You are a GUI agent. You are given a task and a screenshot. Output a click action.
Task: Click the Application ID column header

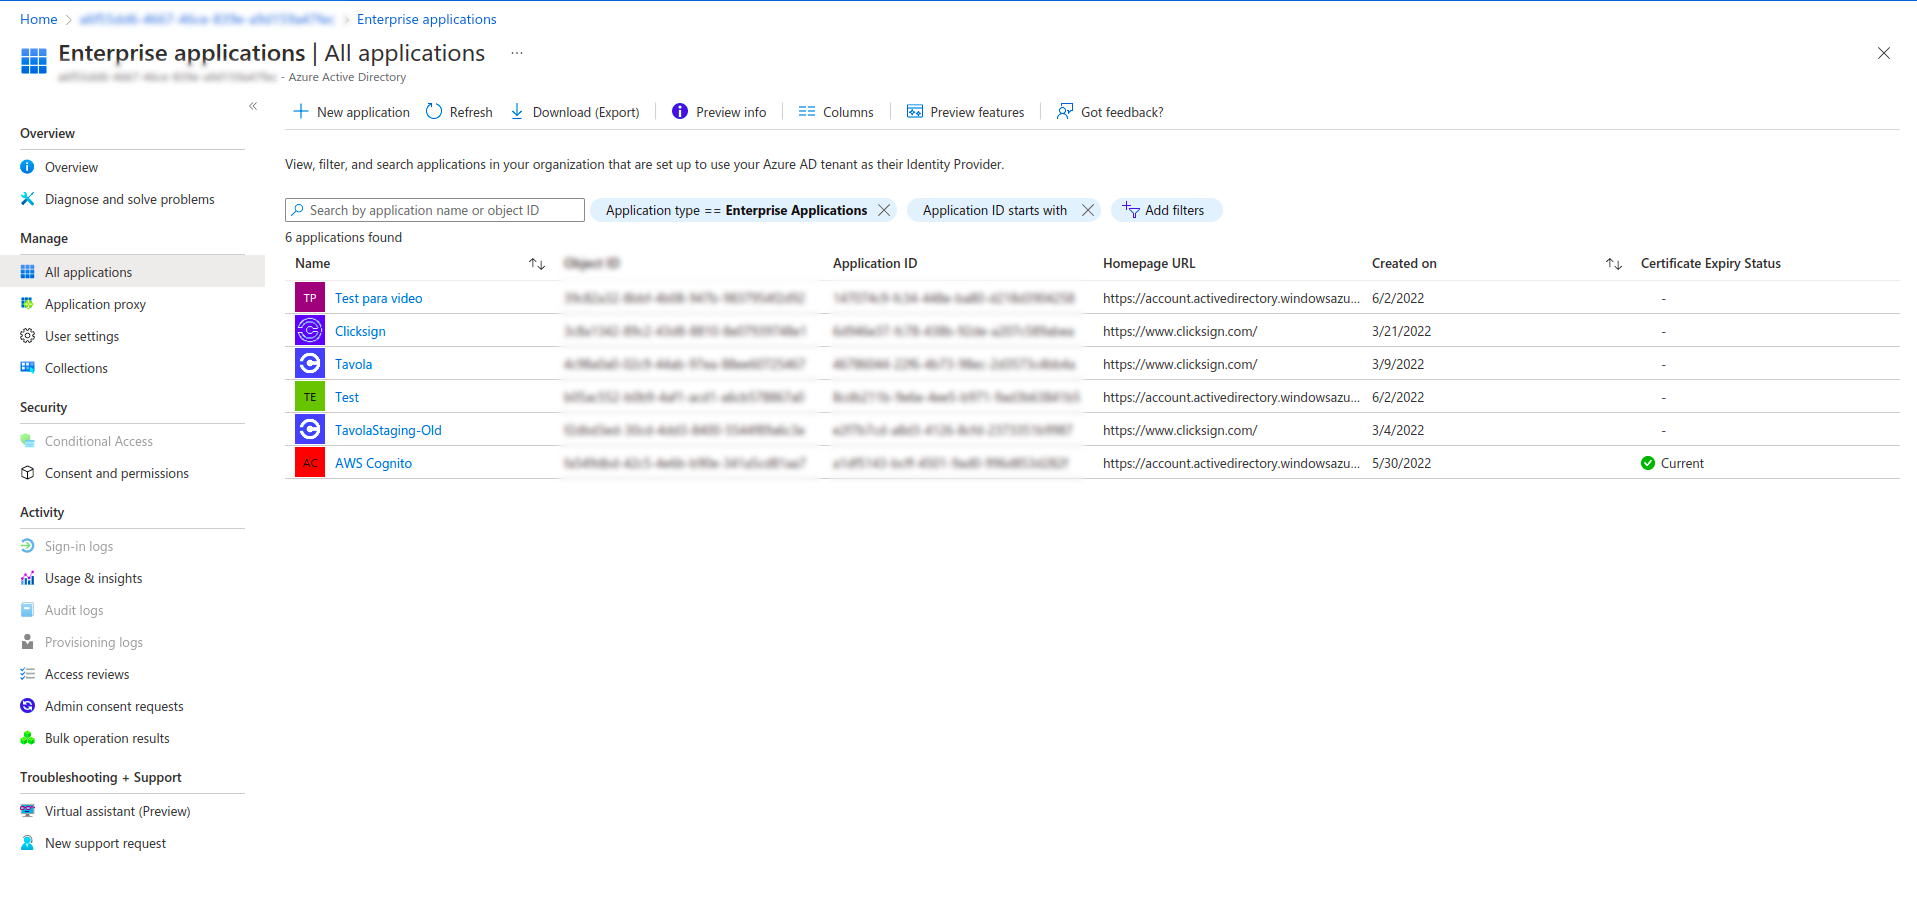tap(875, 263)
